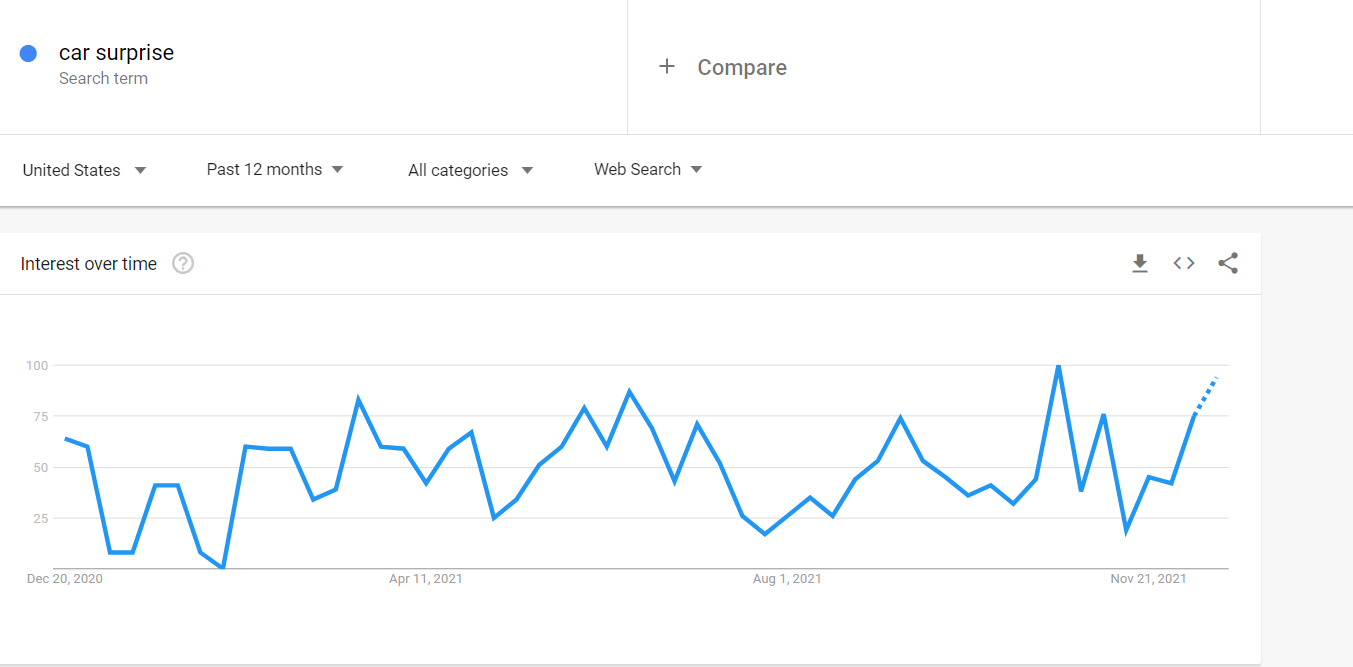Click the Search term label under car surprise
The width and height of the screenshot is (1353, 667).
pyautogui.click(x=103, y=79)
